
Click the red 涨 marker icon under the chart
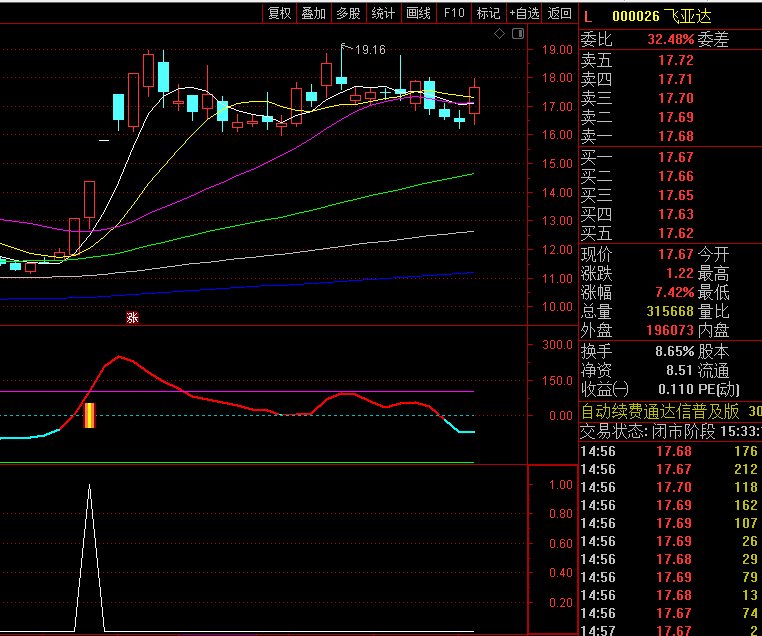(x=131, y=318)
